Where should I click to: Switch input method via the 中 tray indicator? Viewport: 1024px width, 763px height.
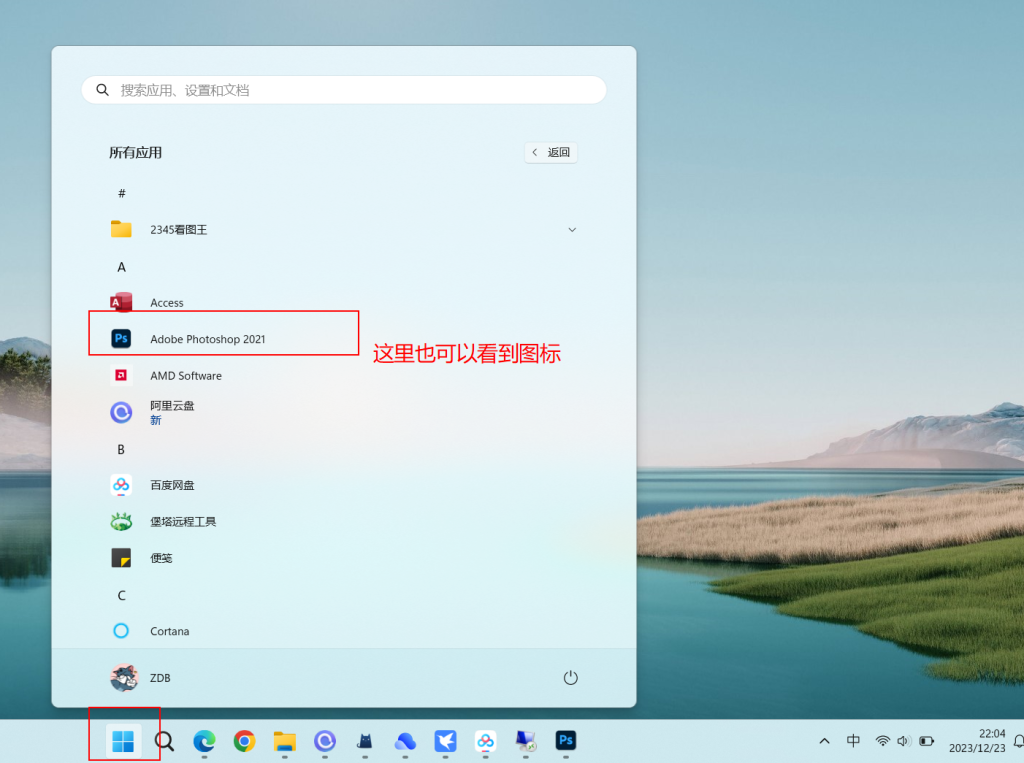pyautogui.click(x=853, y=741)
